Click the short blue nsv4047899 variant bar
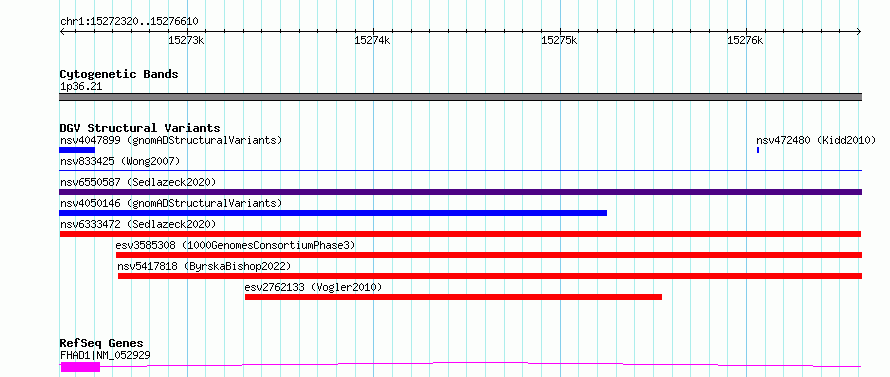 click(77, 150)
